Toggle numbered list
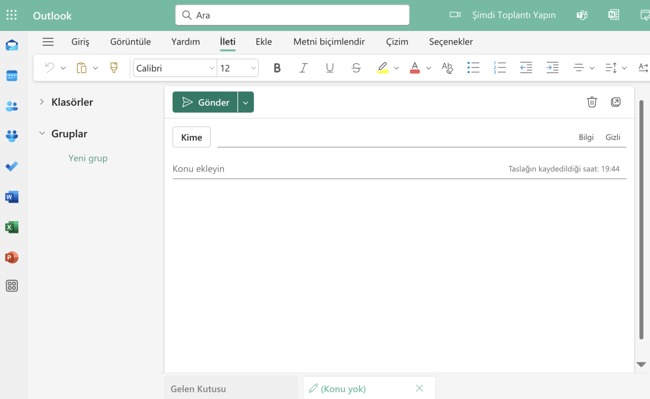Viewport: 650px width, 399px height. 500,68
